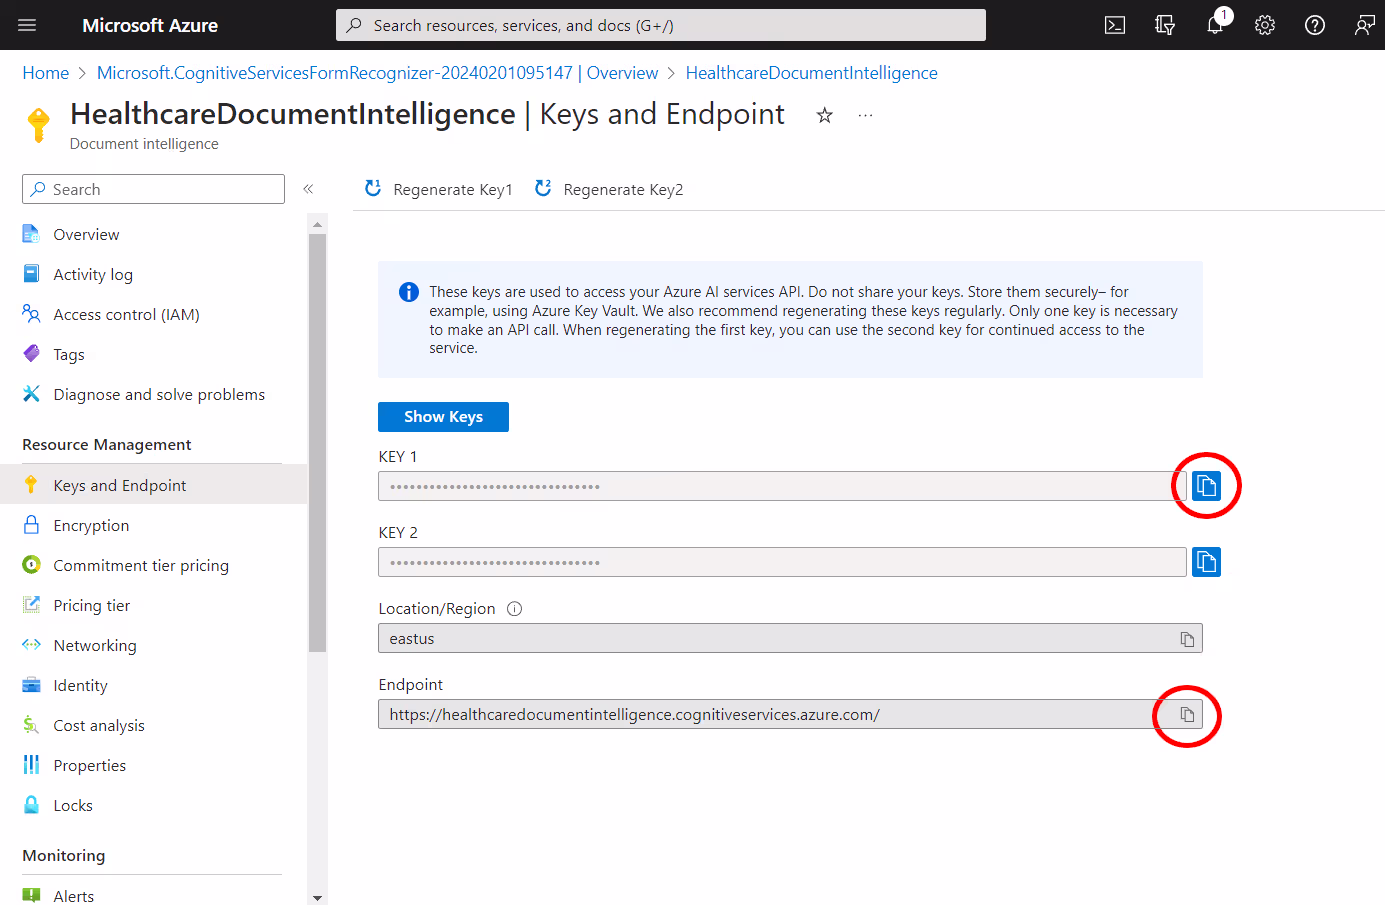The height and width of the screenshot is (905, 1385).
Task: Regenerate Key1
Action: 438,189
